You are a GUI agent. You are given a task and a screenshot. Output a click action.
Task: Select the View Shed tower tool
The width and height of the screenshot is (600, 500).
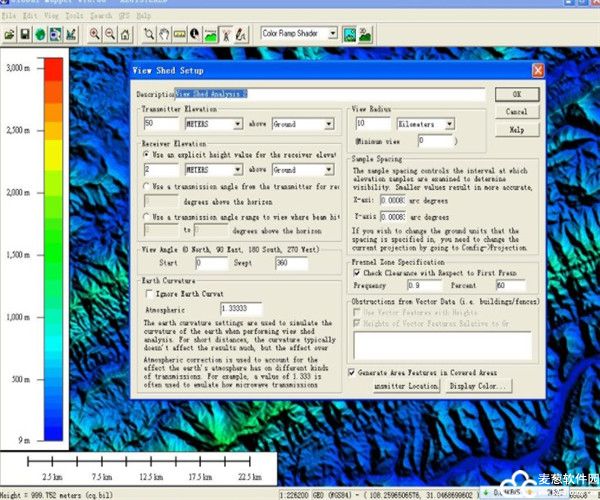pos(225,34)
